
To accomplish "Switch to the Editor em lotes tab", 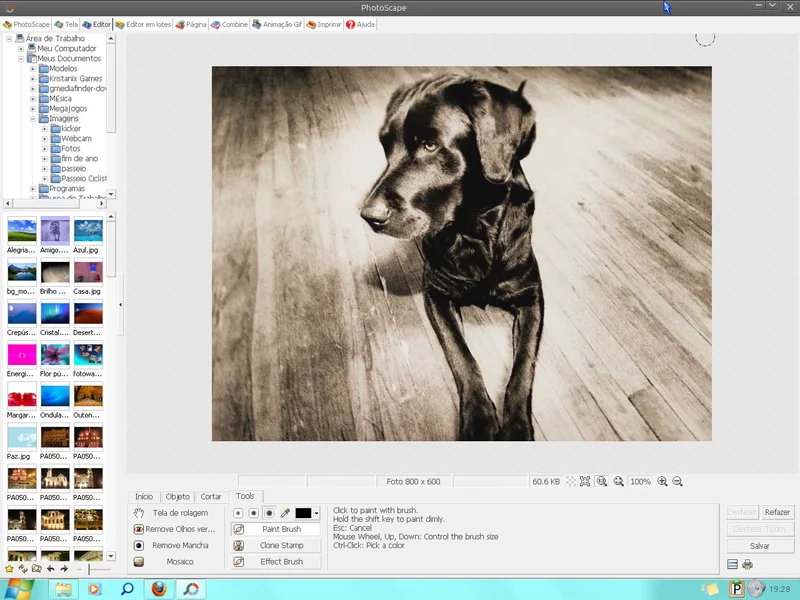I will point(142,24).
